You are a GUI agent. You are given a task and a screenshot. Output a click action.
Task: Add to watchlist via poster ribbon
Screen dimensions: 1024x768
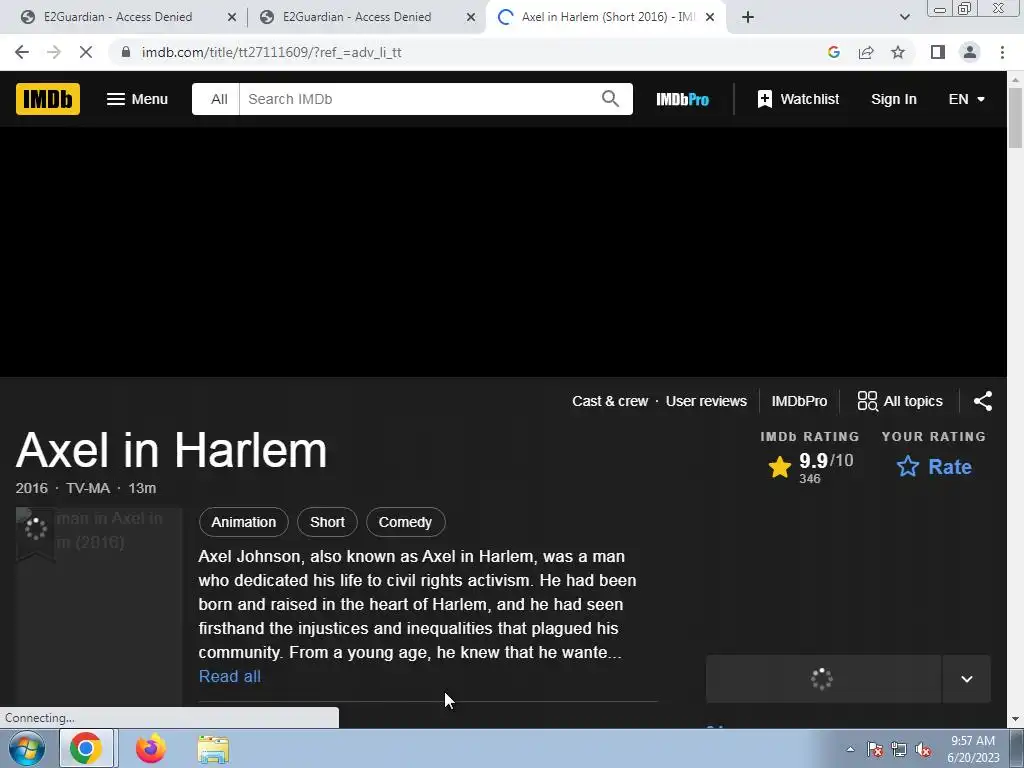coord(35,532)
